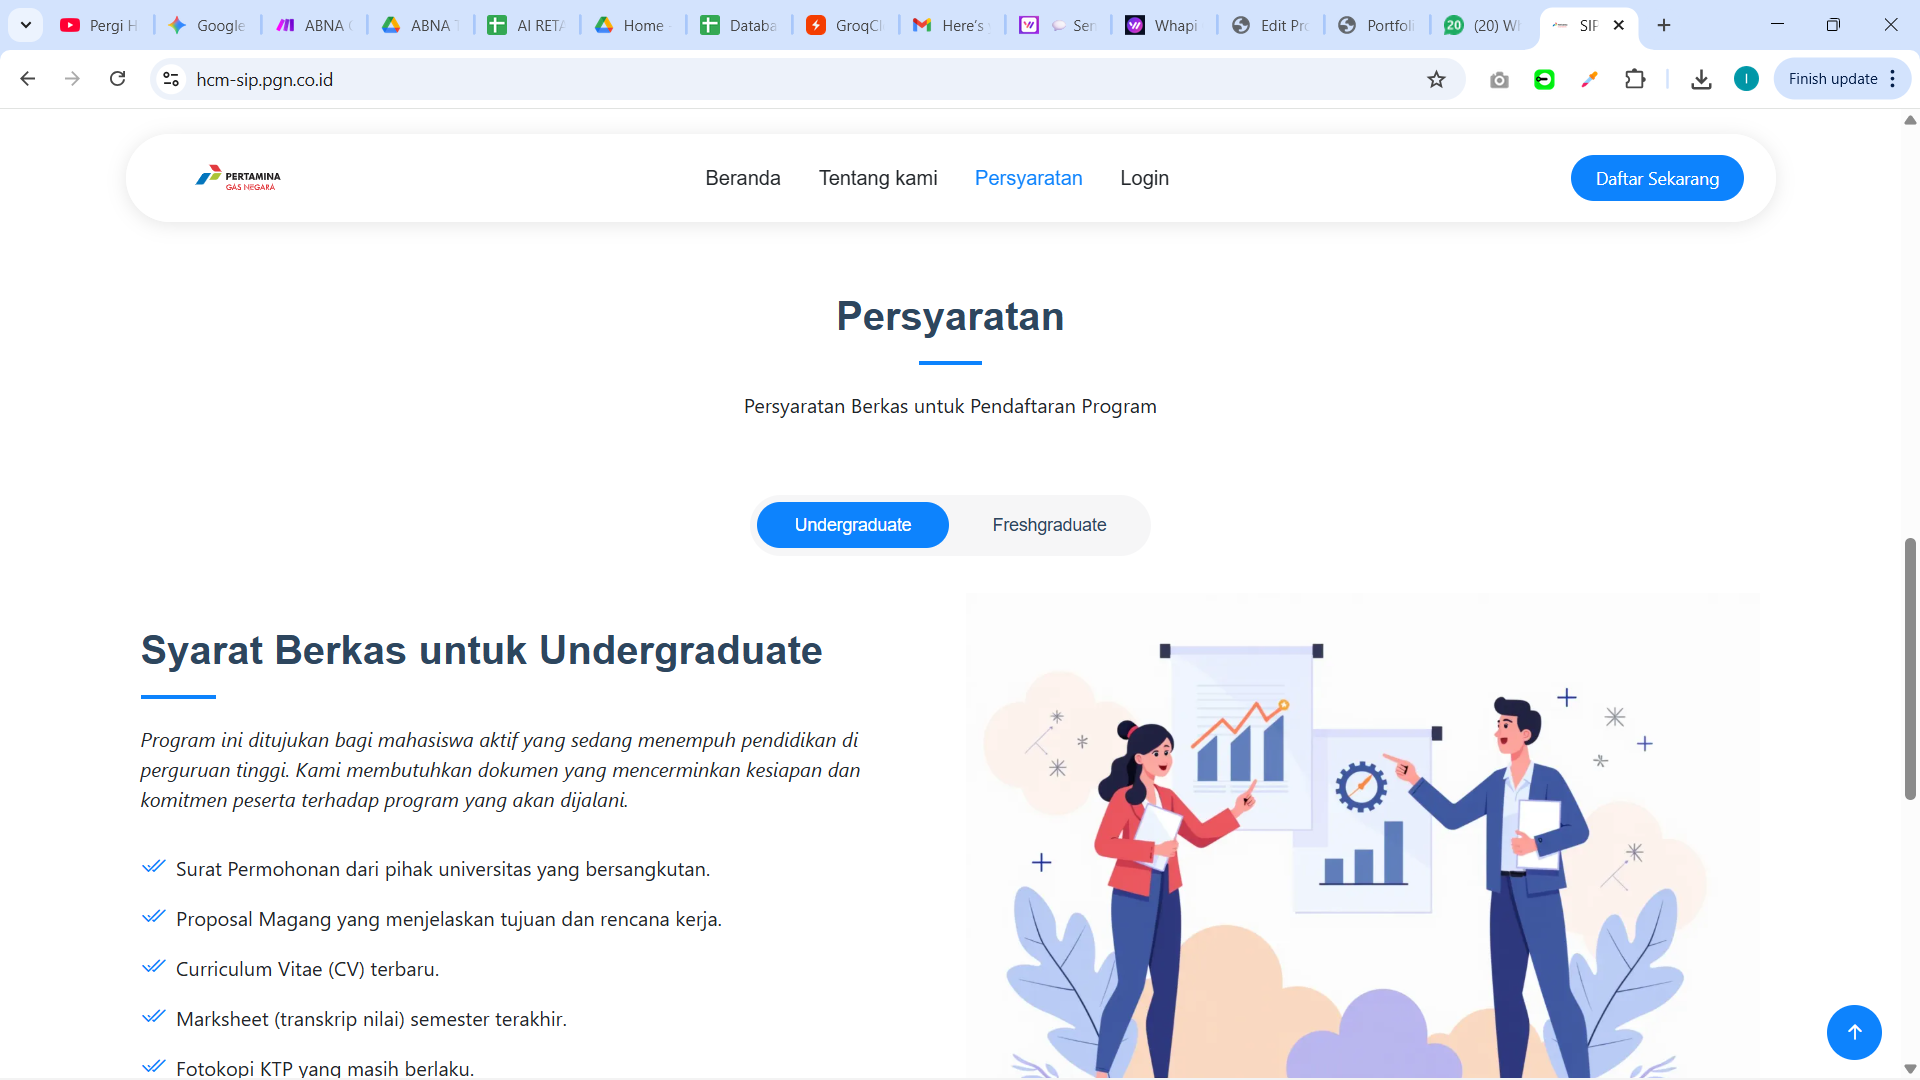Open the Here's Gmail tab
The image size is (1920, 1080).
952,25
